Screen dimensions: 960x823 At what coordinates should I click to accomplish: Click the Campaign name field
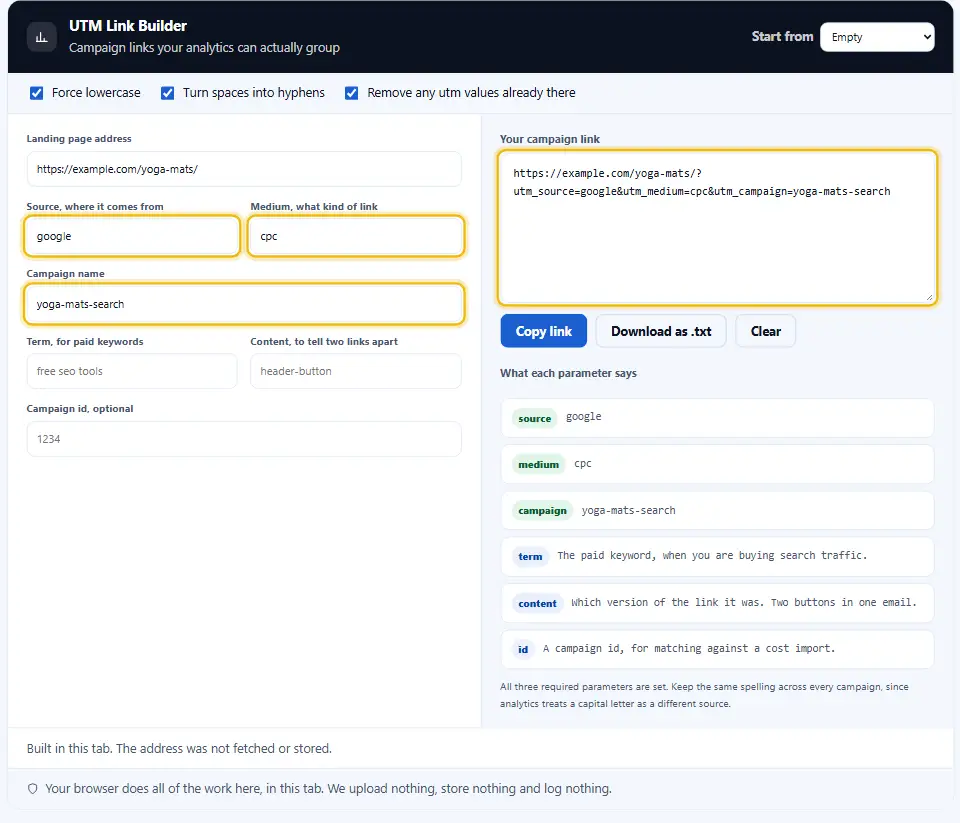point(244,304)
